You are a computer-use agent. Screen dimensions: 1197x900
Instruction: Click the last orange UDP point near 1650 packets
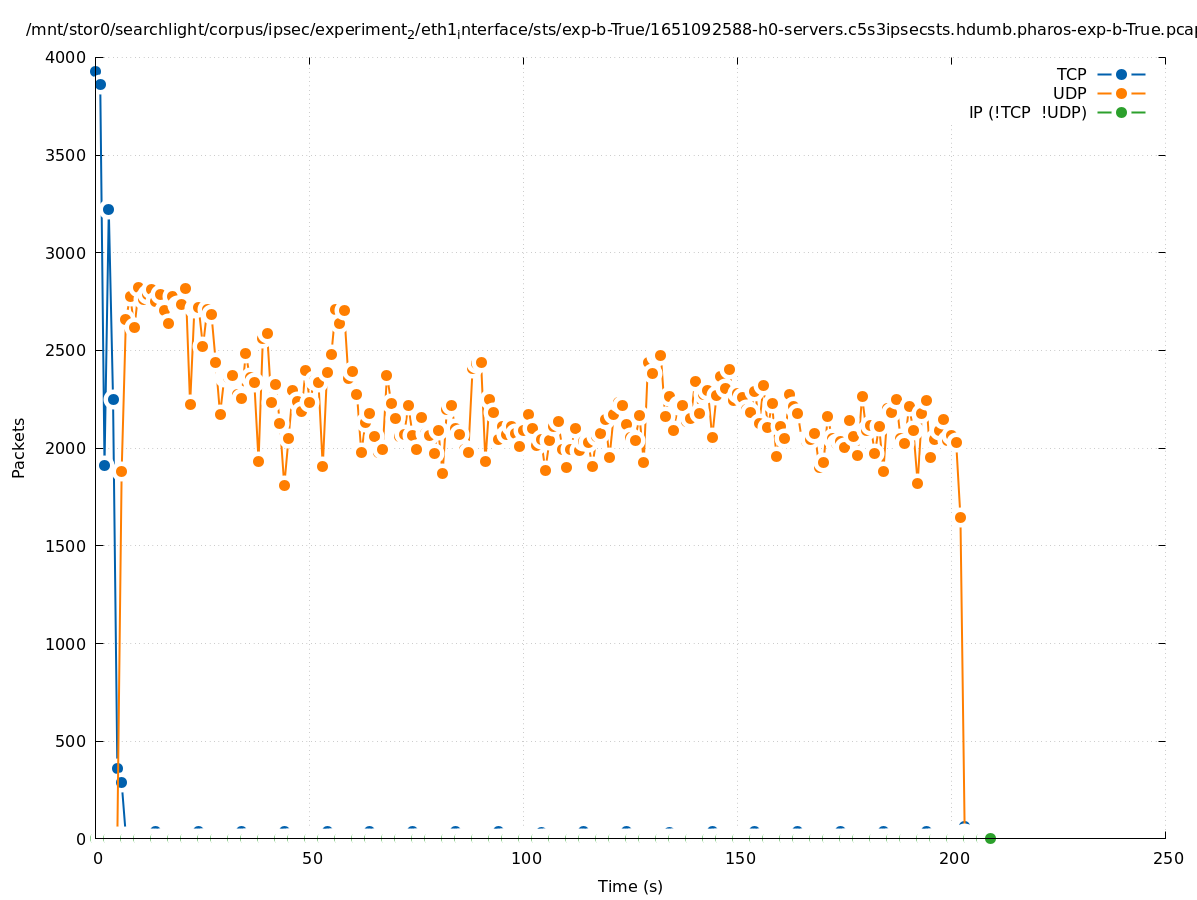point(960,517)
